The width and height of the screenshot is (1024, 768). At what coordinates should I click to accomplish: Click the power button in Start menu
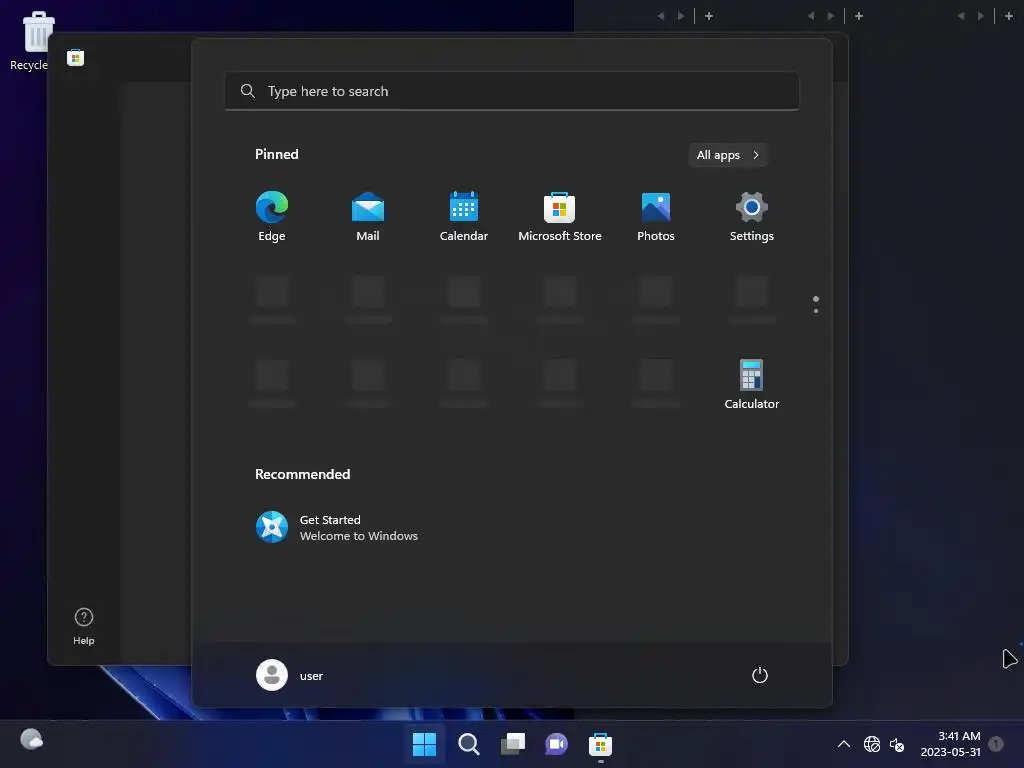click(760, 675)
